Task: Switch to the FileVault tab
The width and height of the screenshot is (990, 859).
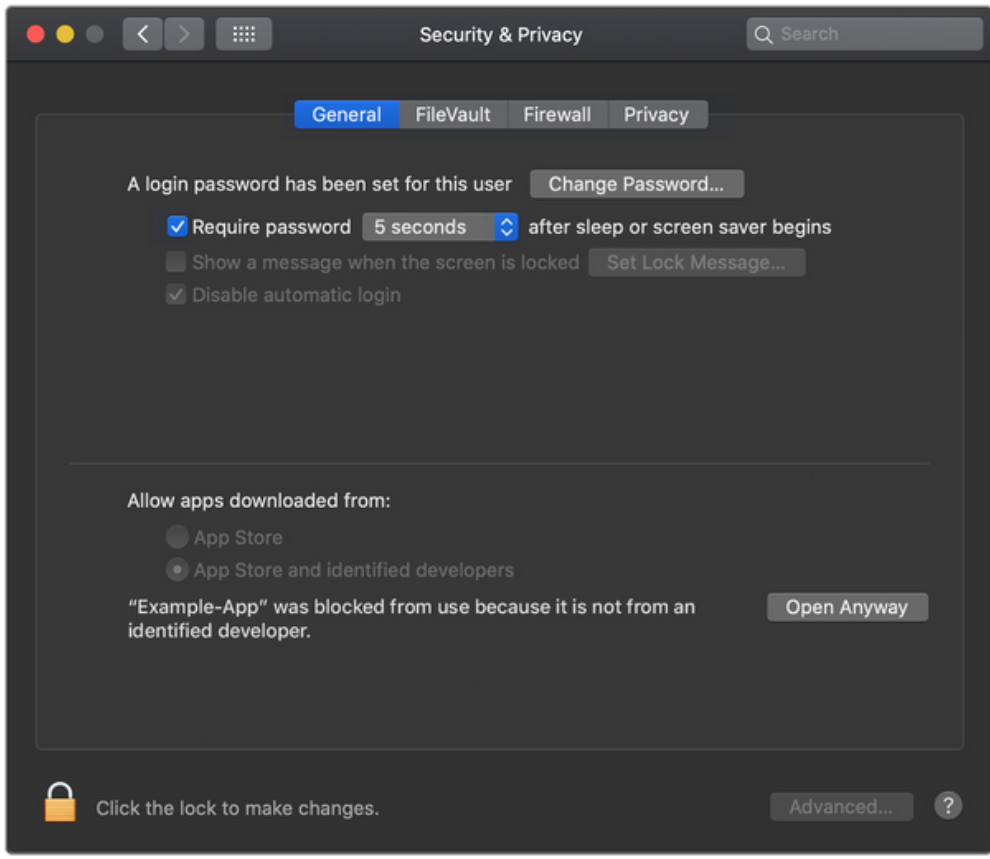Action: click(x=453, y=115)
